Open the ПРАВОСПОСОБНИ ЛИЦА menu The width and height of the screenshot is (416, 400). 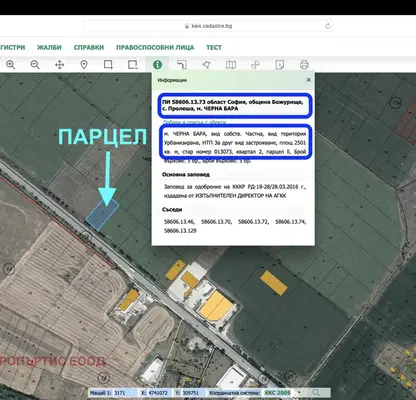(x=155, y=47)
